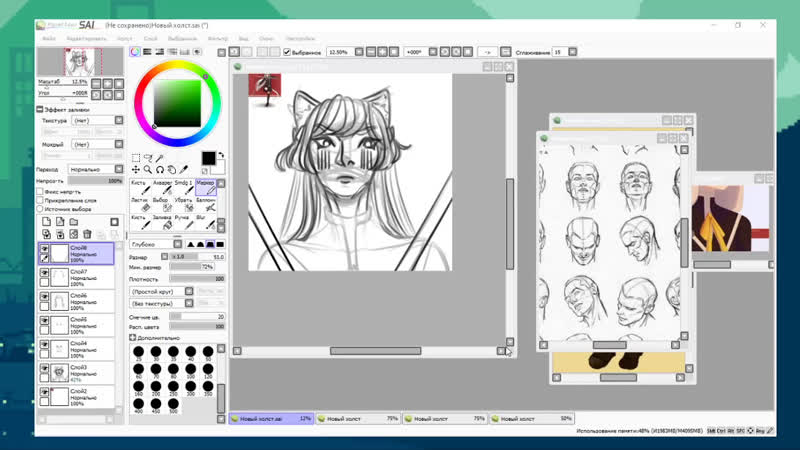Screen dimensions: 800x450
Task: Select the Ластик eraser tool
Action: (x=141, y=206)
